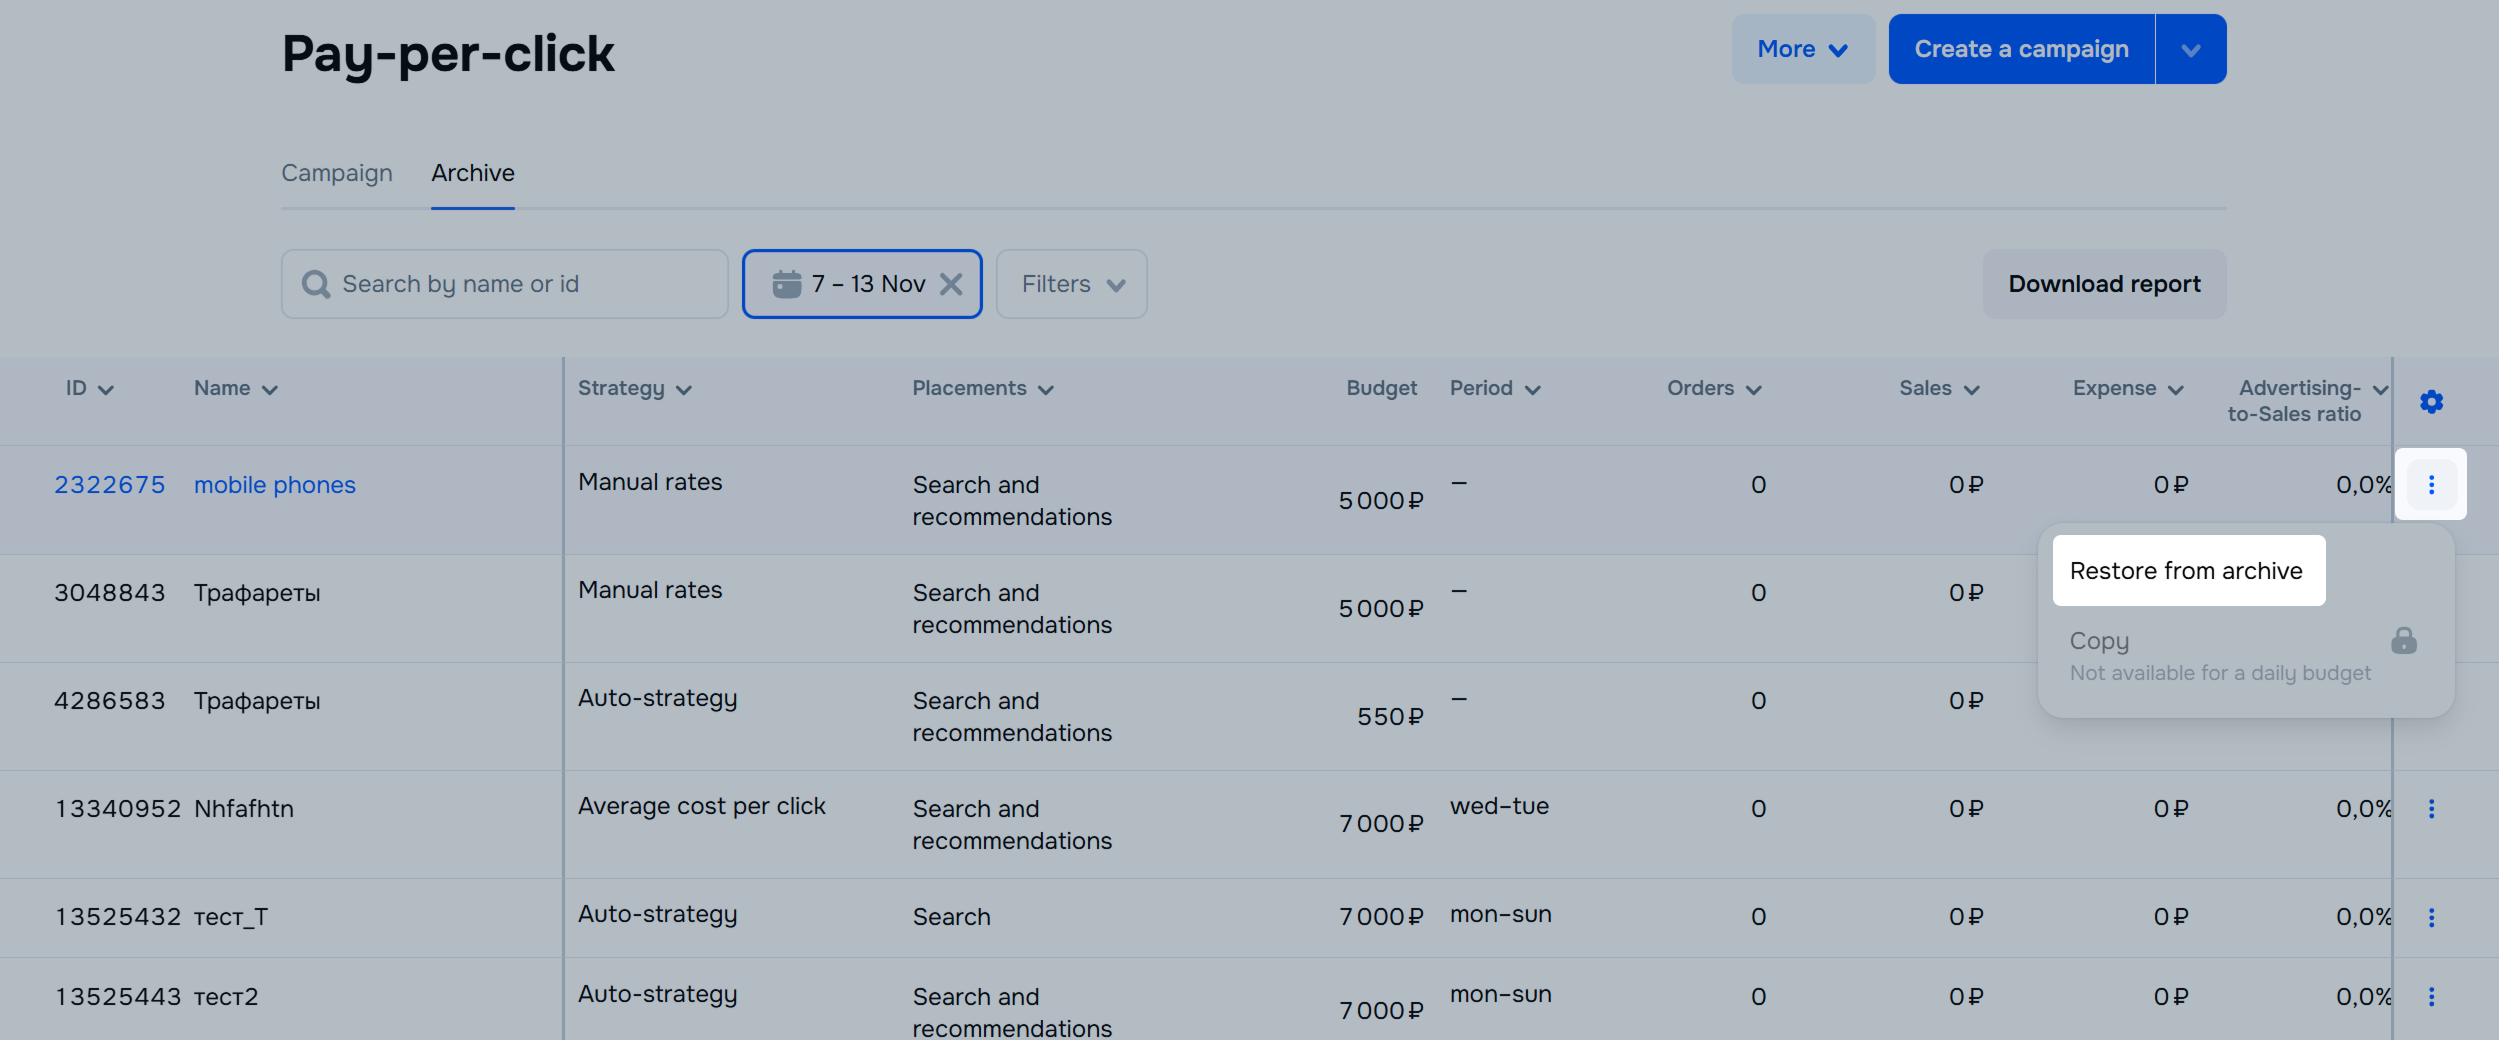
Task: Click the search magnifier icon
Action: pos(316,285)
